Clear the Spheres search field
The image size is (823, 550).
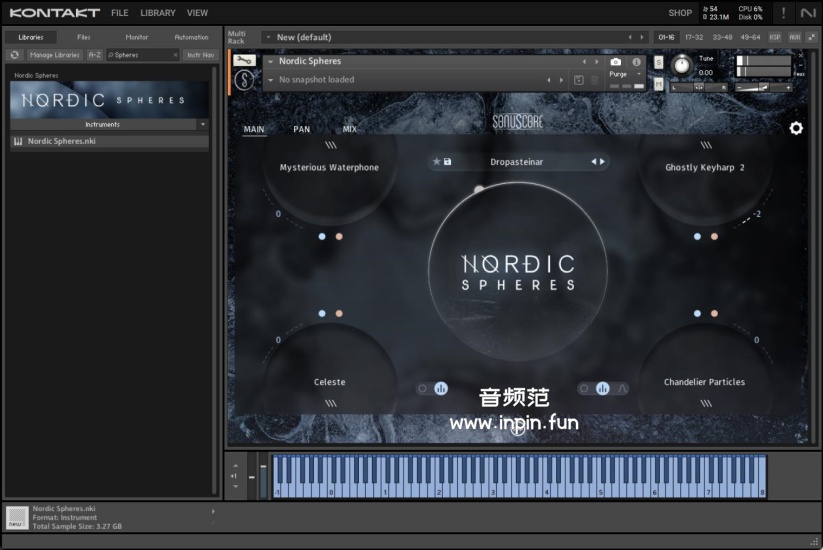pyautogui.click(x=173, y=55)
